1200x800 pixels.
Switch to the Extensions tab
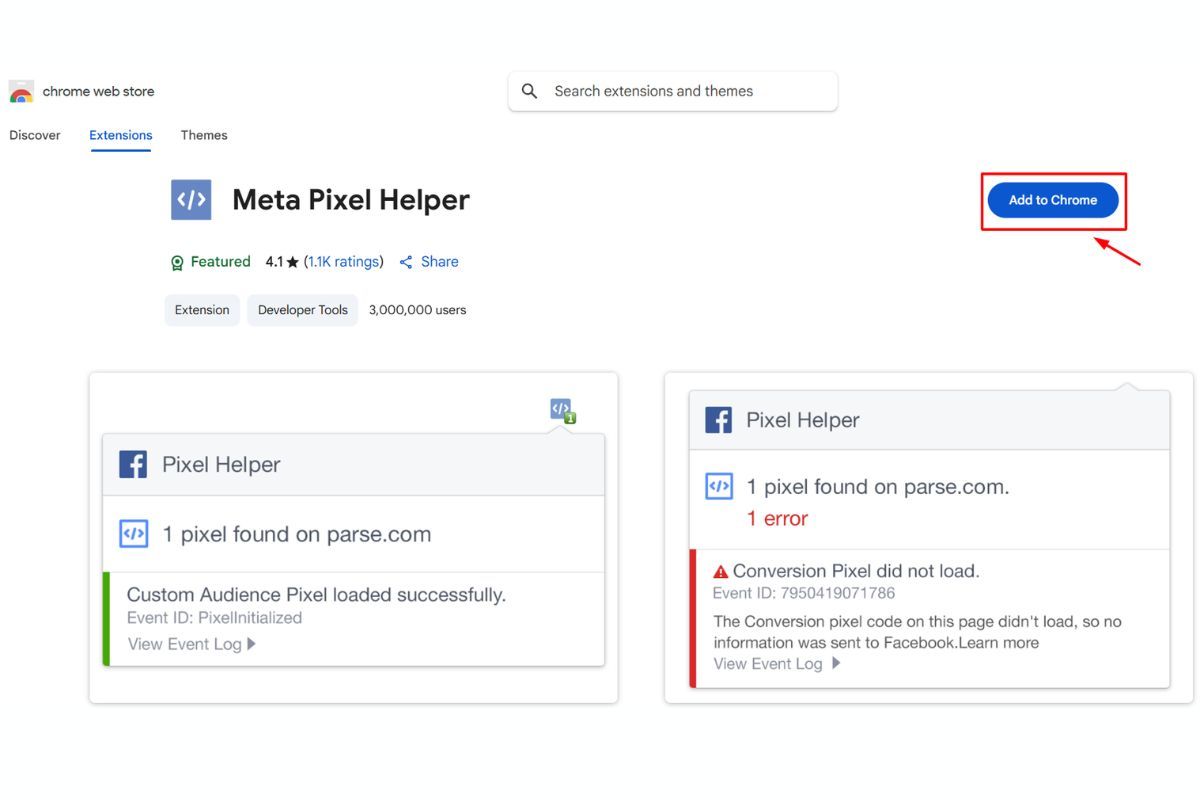tap(120, 135)
